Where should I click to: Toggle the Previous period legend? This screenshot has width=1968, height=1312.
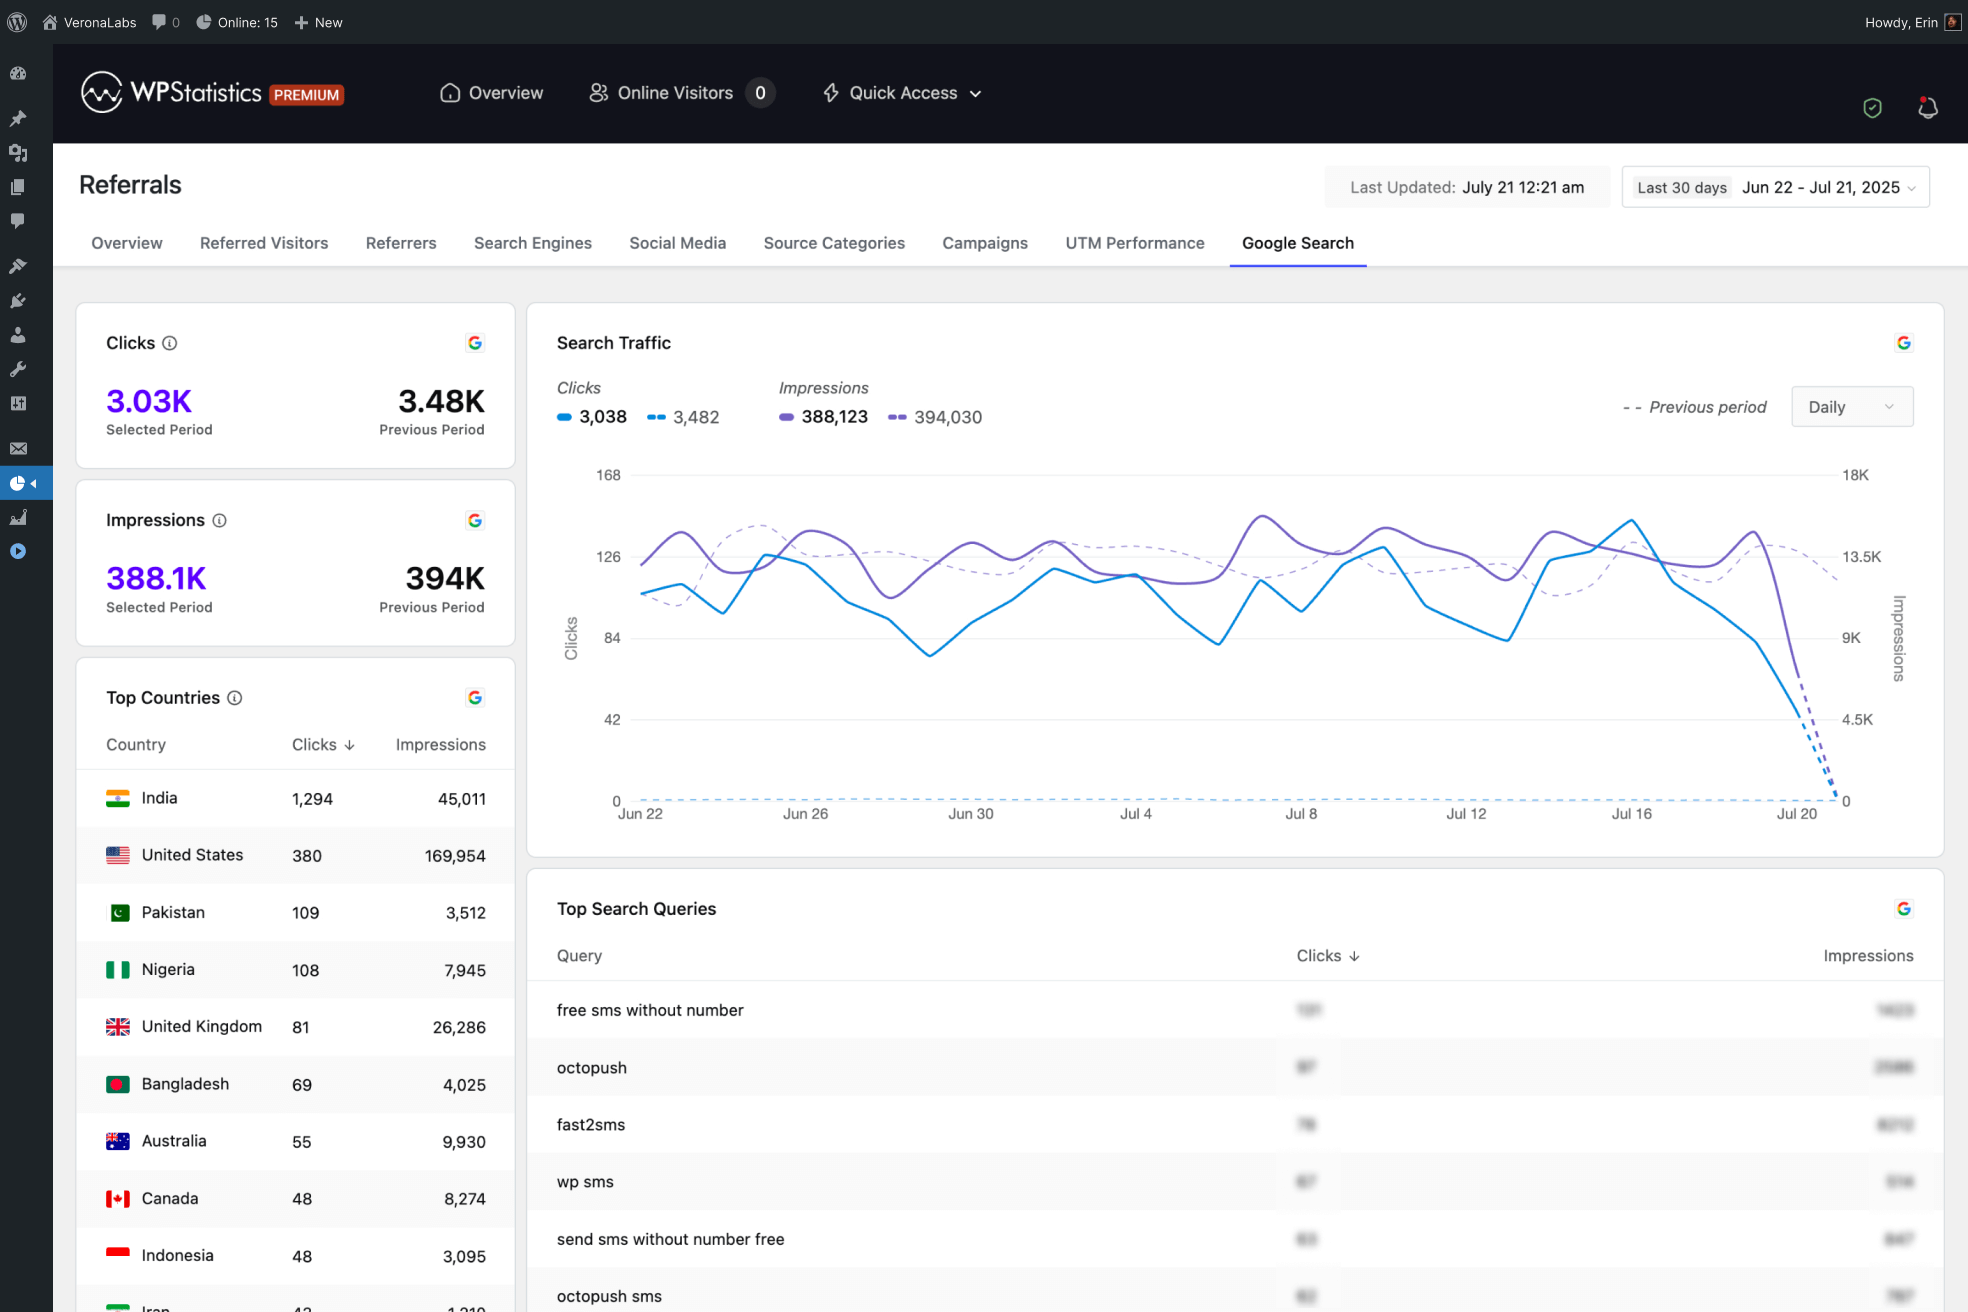(1695, 407)
